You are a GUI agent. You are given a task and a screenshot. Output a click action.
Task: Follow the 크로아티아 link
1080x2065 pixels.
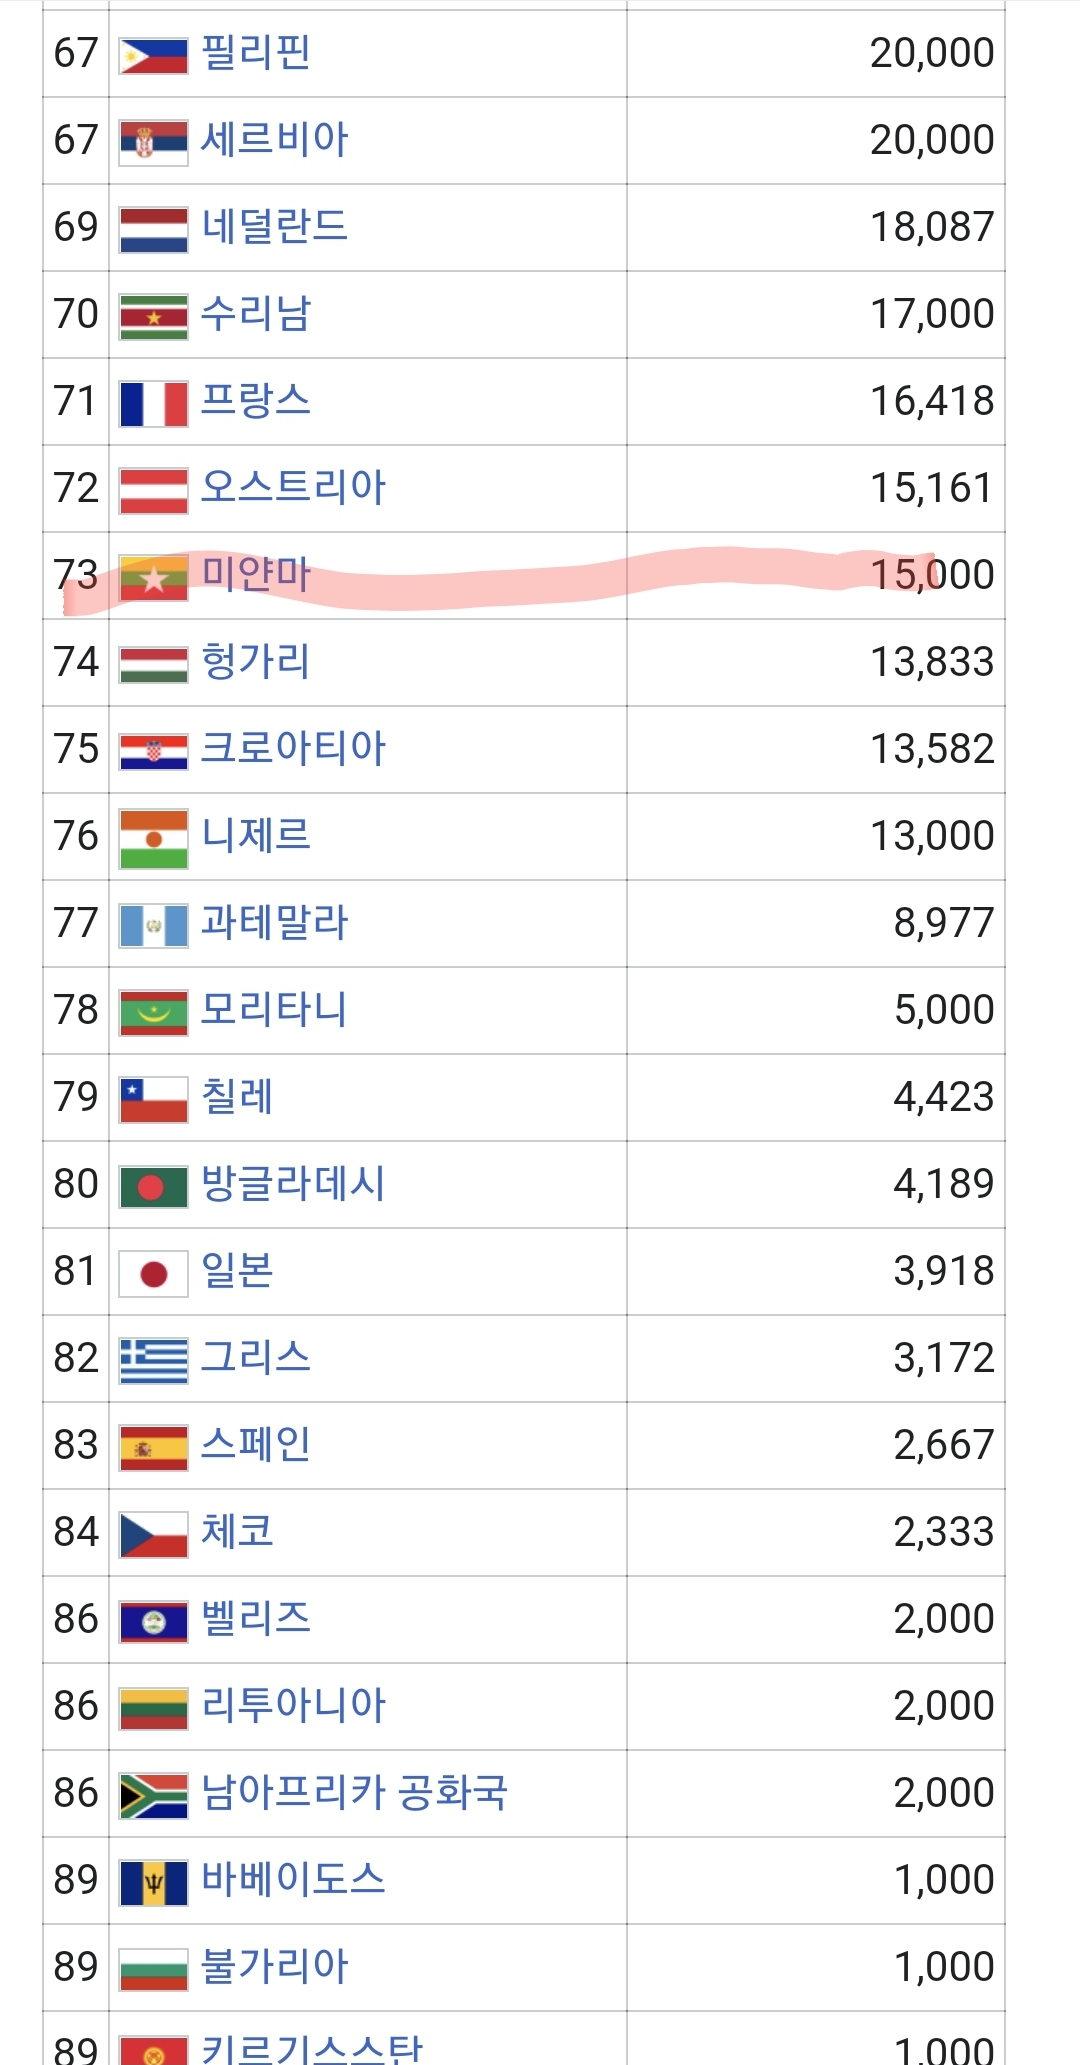[293, 748]
